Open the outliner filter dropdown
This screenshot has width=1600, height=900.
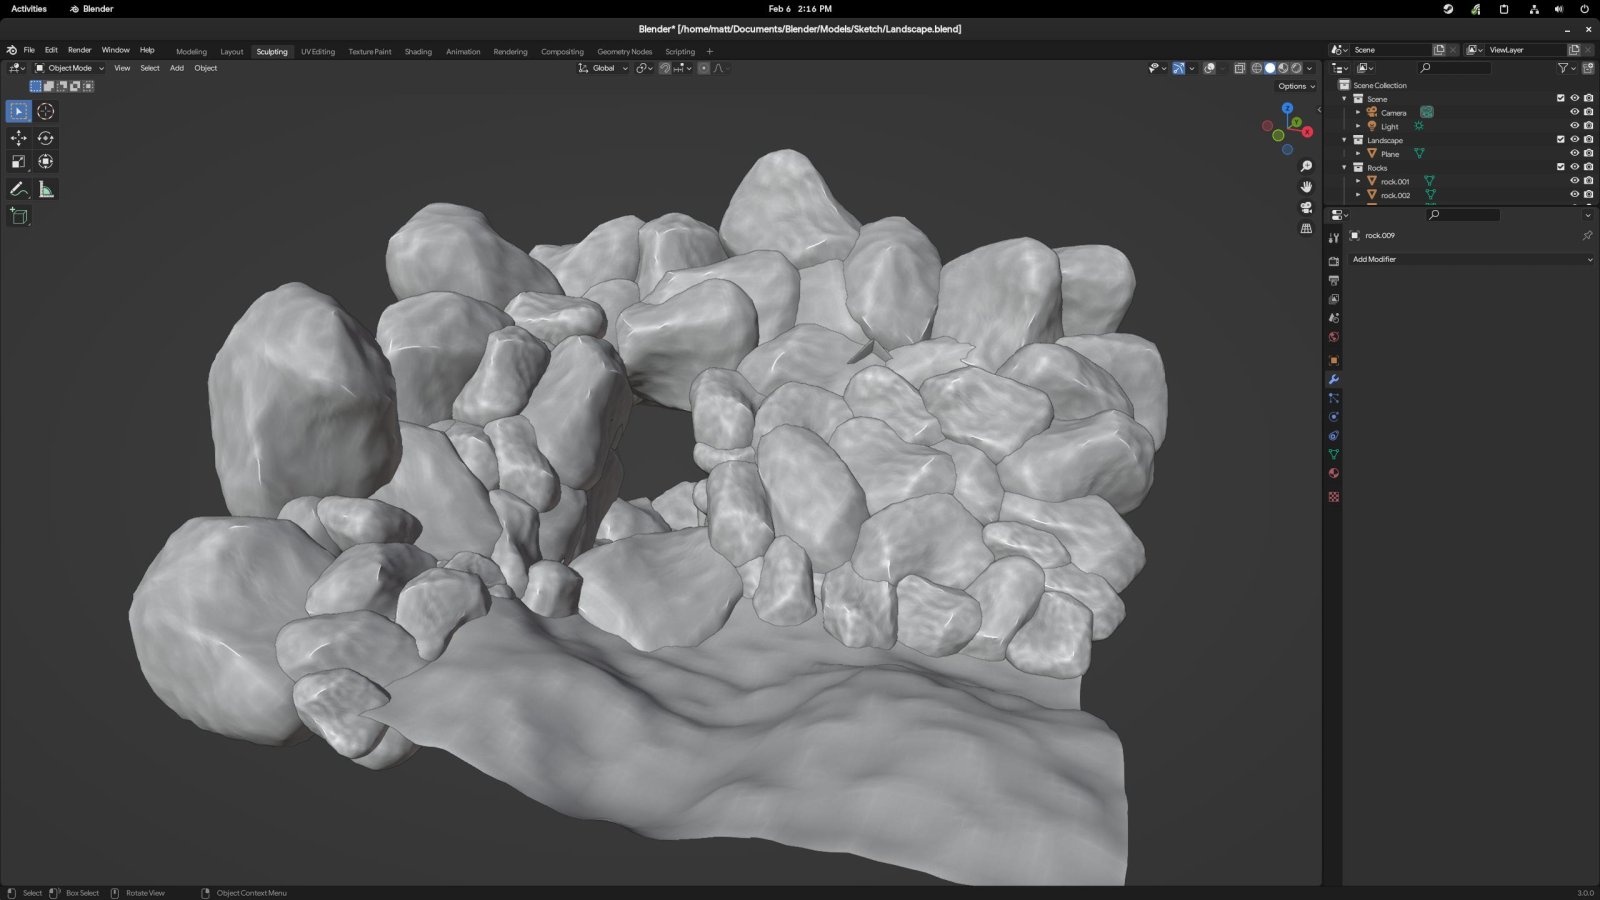pyautogui.click(x=1566, y=68)
